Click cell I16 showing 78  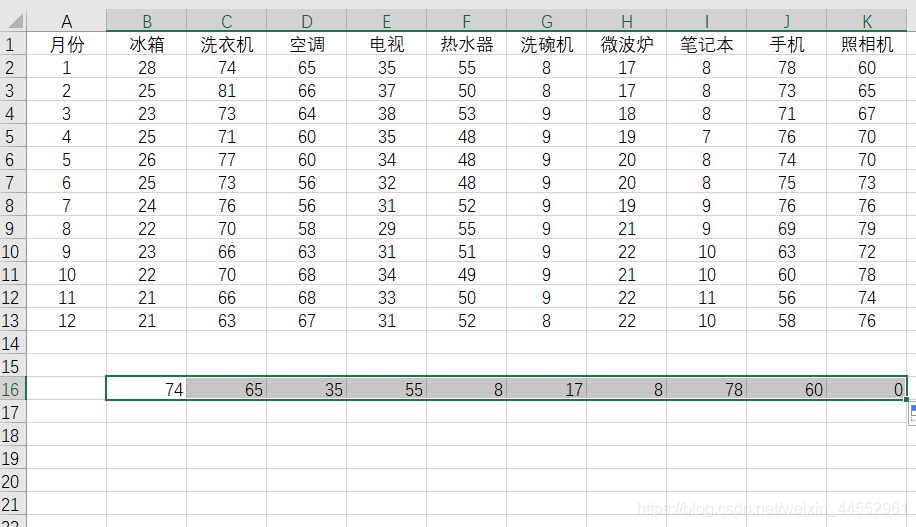point(707,390)
